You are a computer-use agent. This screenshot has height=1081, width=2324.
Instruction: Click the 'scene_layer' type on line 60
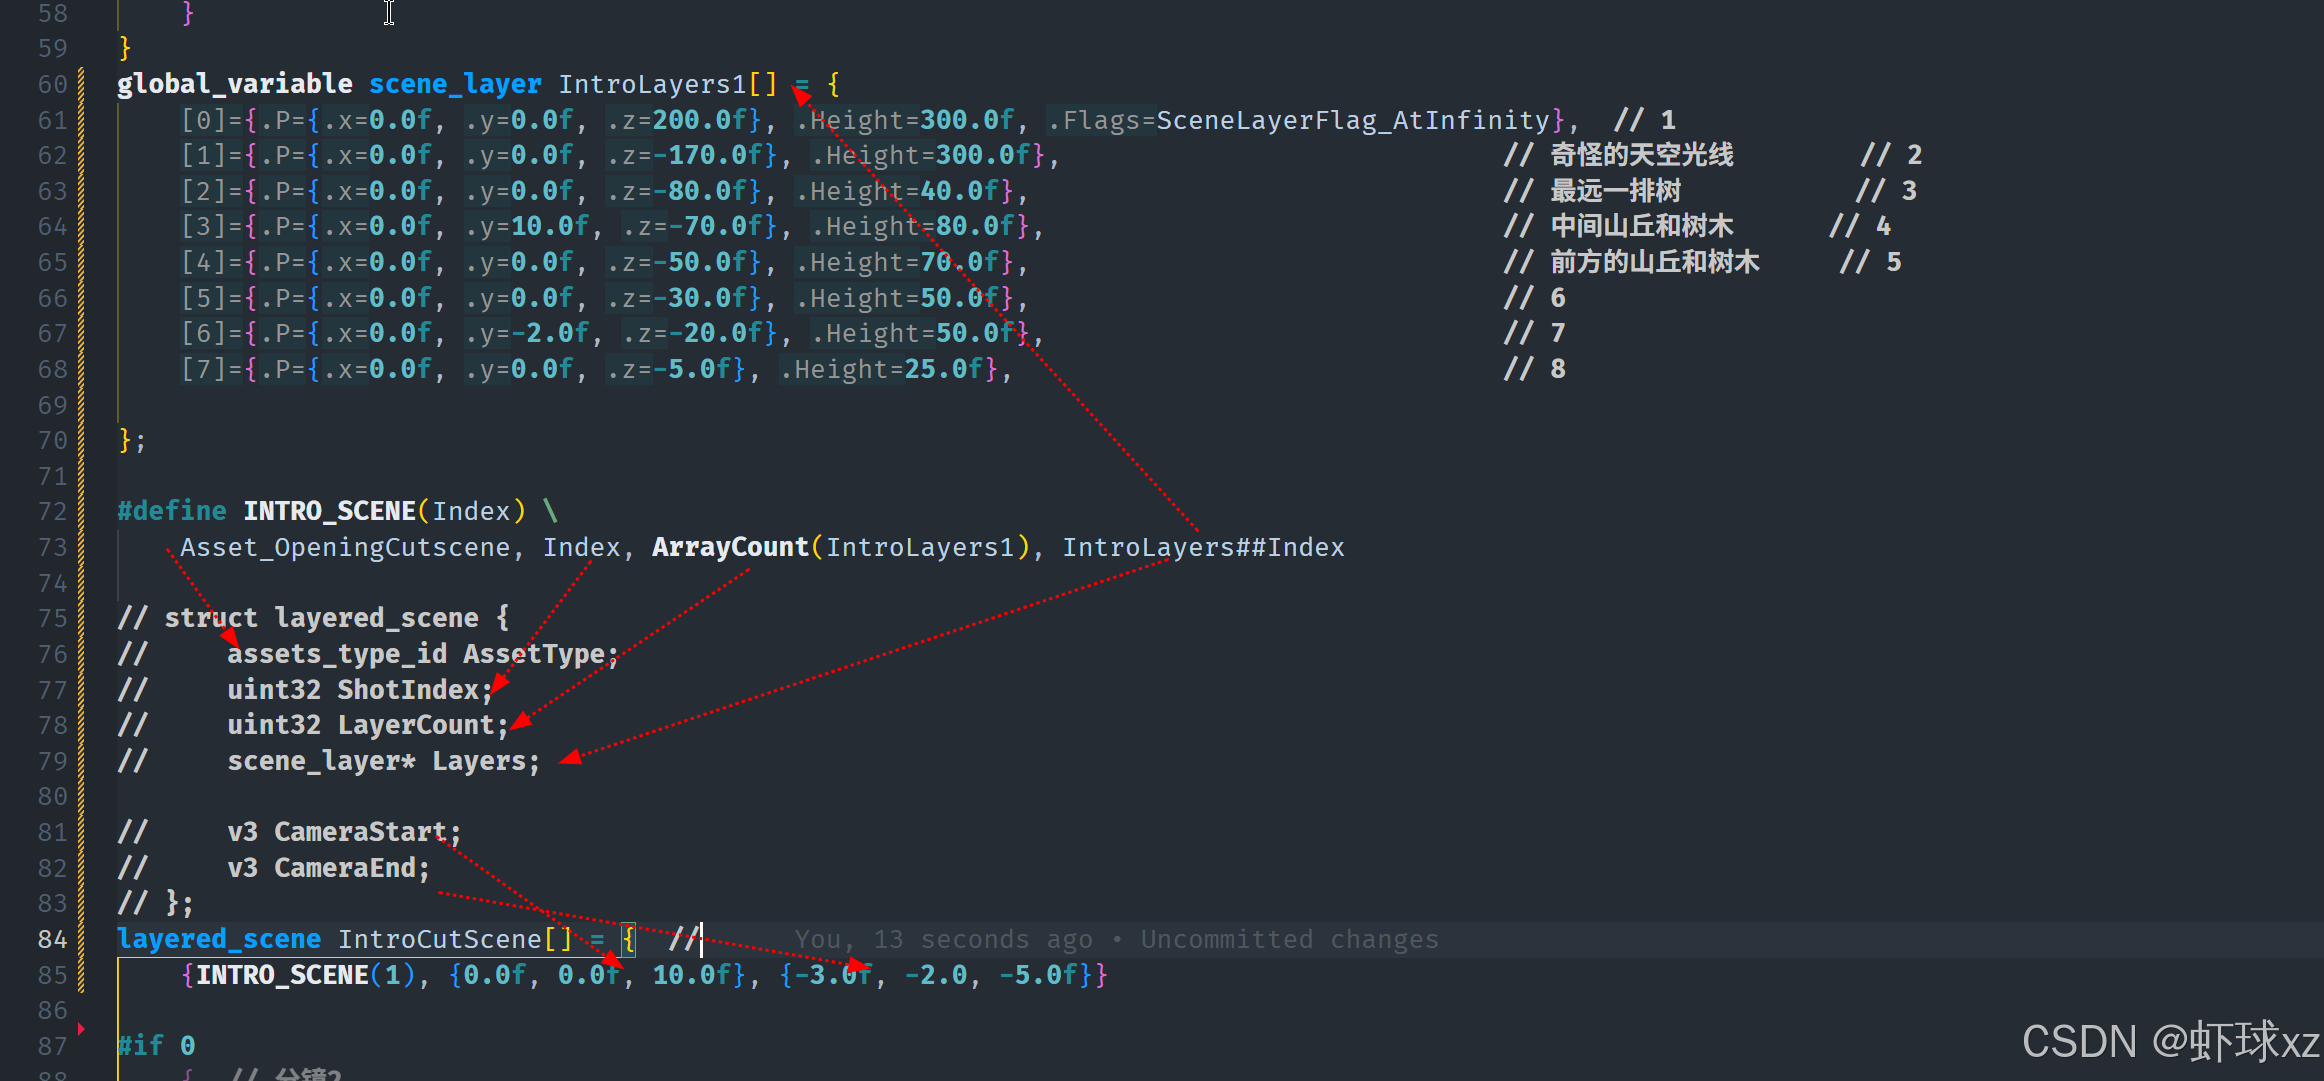[455, 85]
